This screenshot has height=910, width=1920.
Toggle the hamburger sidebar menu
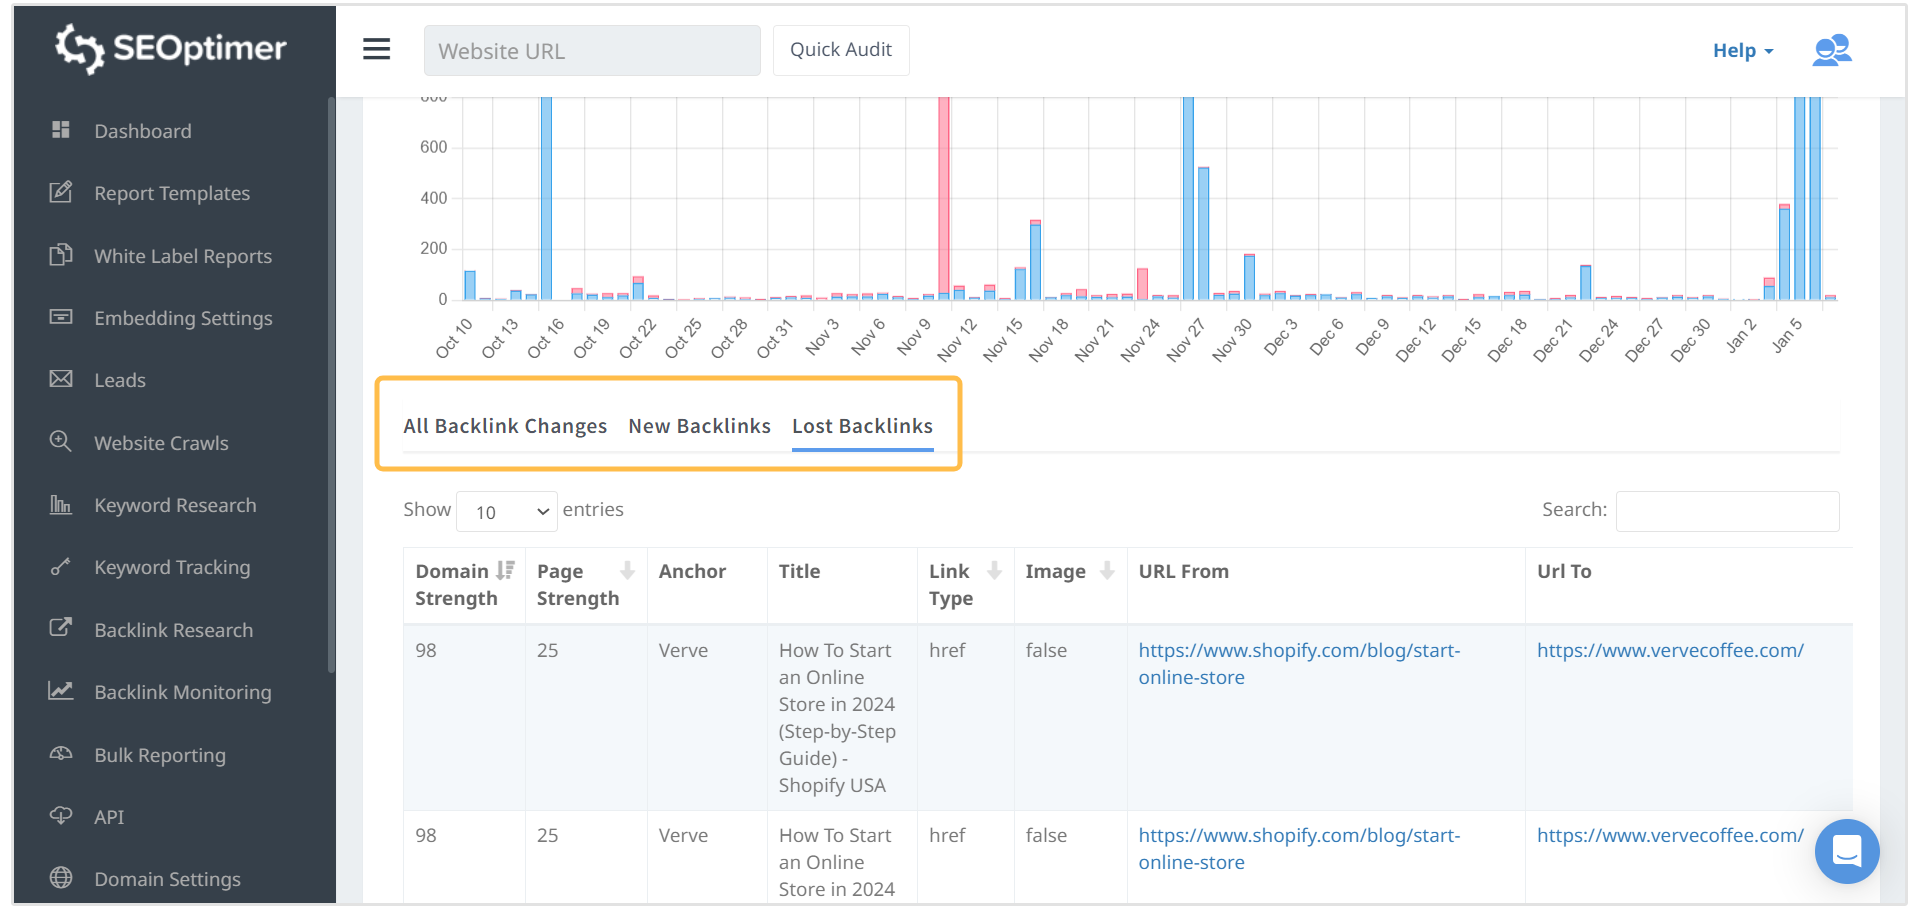(x=376, y=49)
